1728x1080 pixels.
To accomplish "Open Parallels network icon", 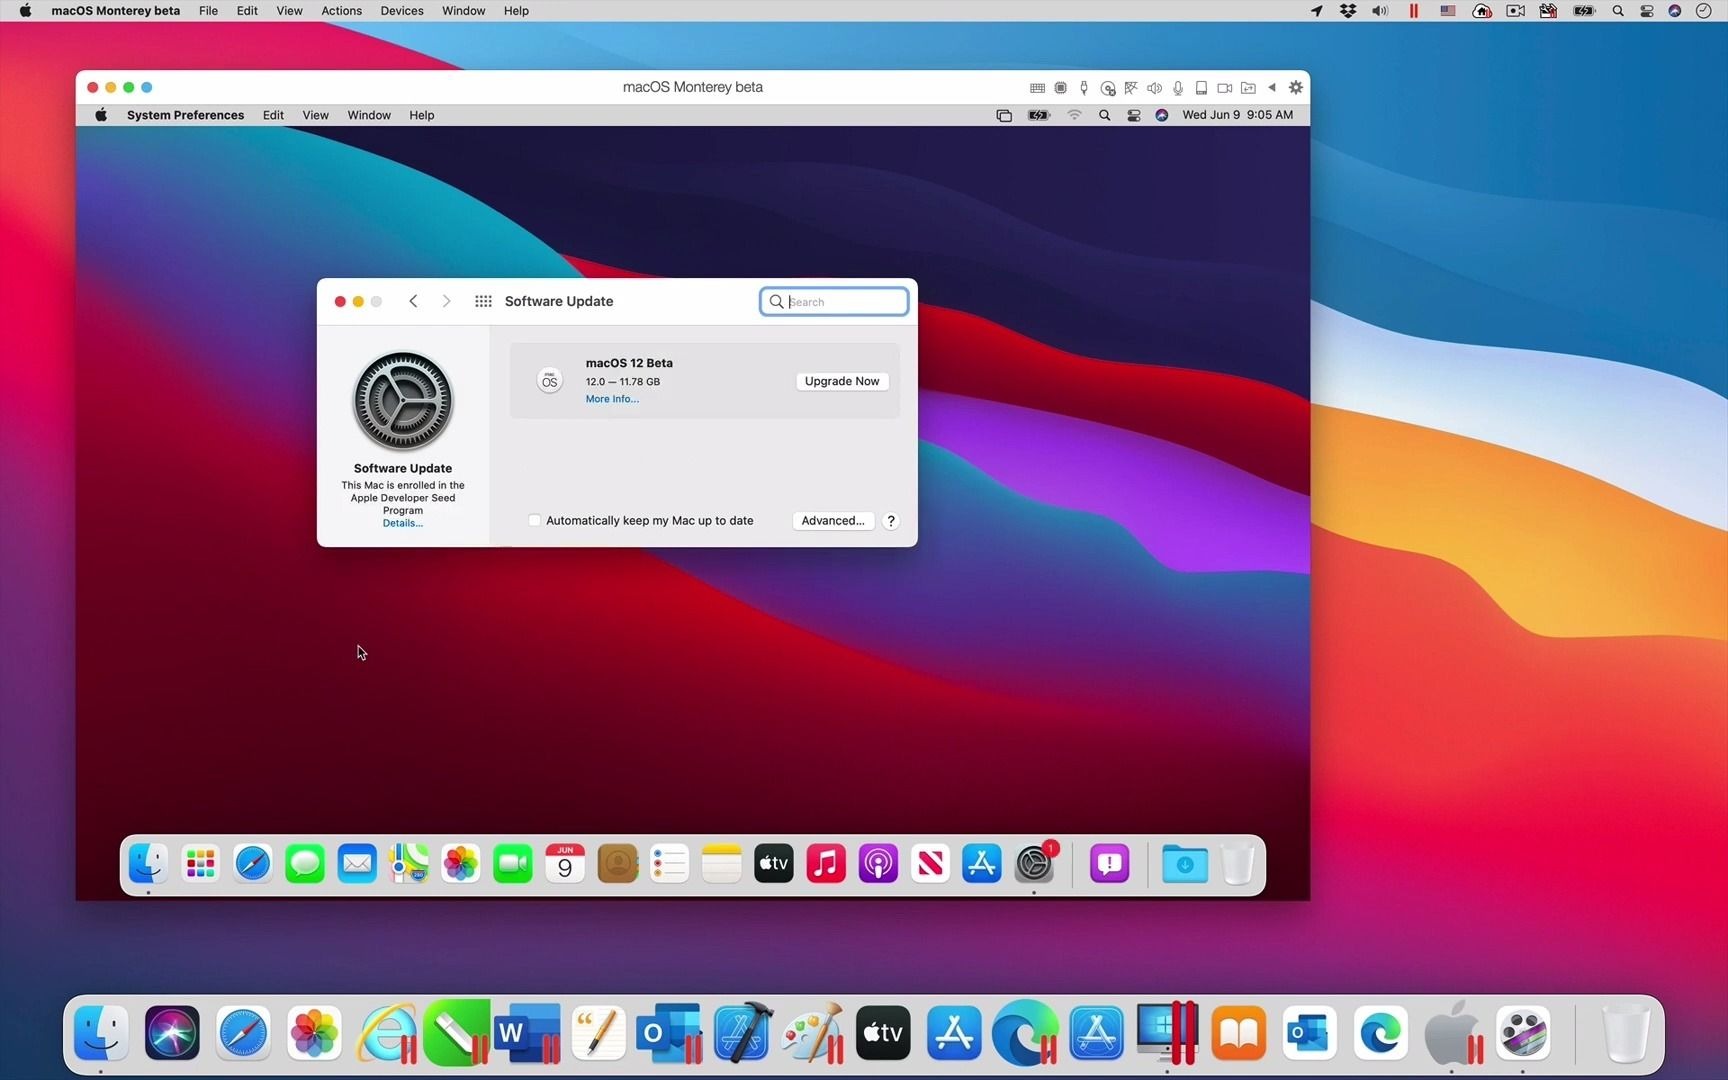I will point(1131,88).
